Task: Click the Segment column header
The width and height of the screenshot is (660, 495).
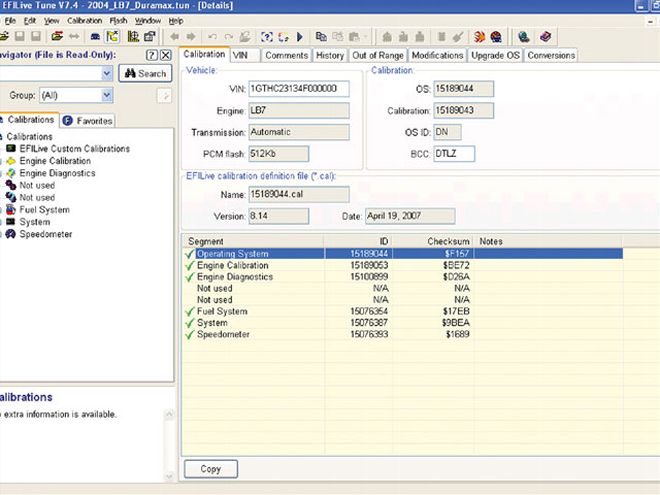Action: click(x=253, y=241)
